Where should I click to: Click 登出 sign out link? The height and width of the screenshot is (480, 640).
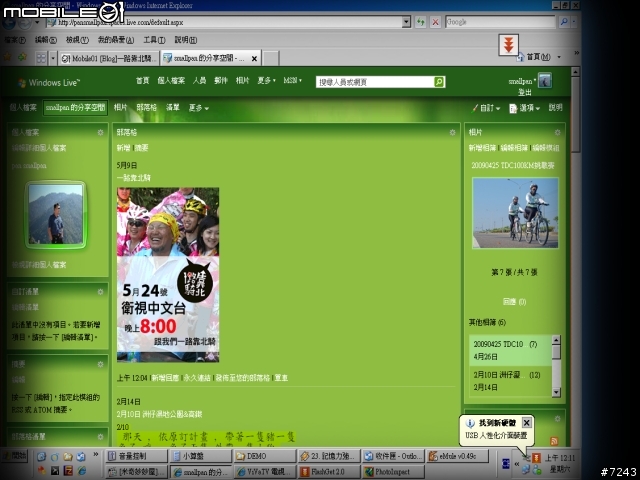[x=524, y=92]
